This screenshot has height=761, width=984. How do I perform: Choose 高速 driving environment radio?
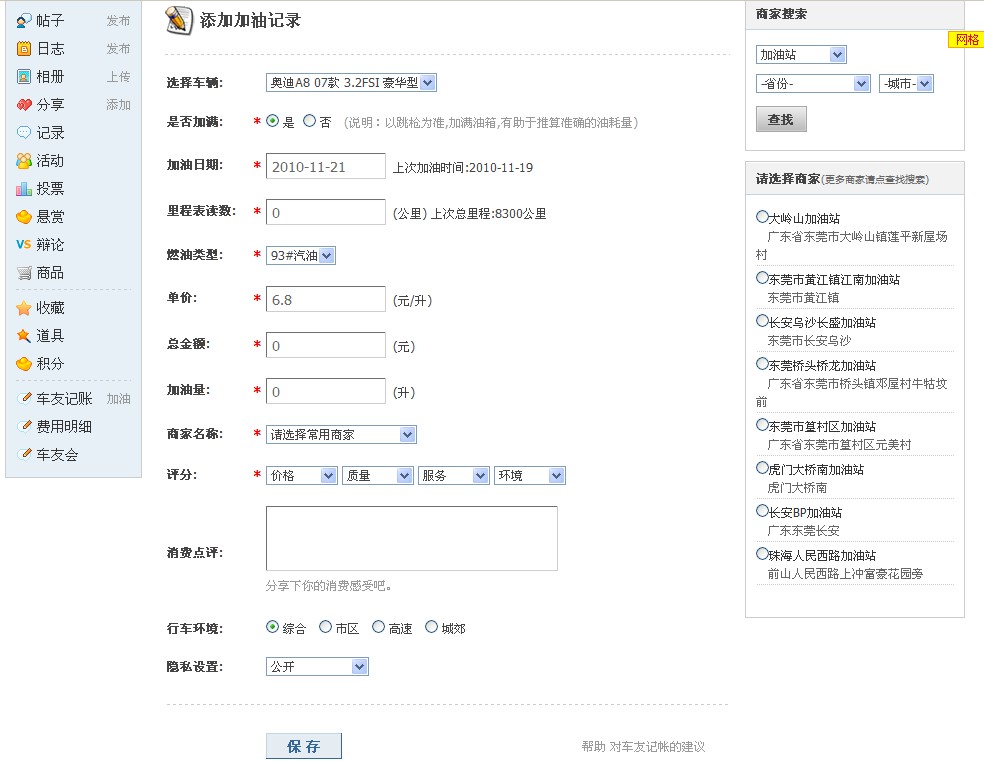[377, 627]
